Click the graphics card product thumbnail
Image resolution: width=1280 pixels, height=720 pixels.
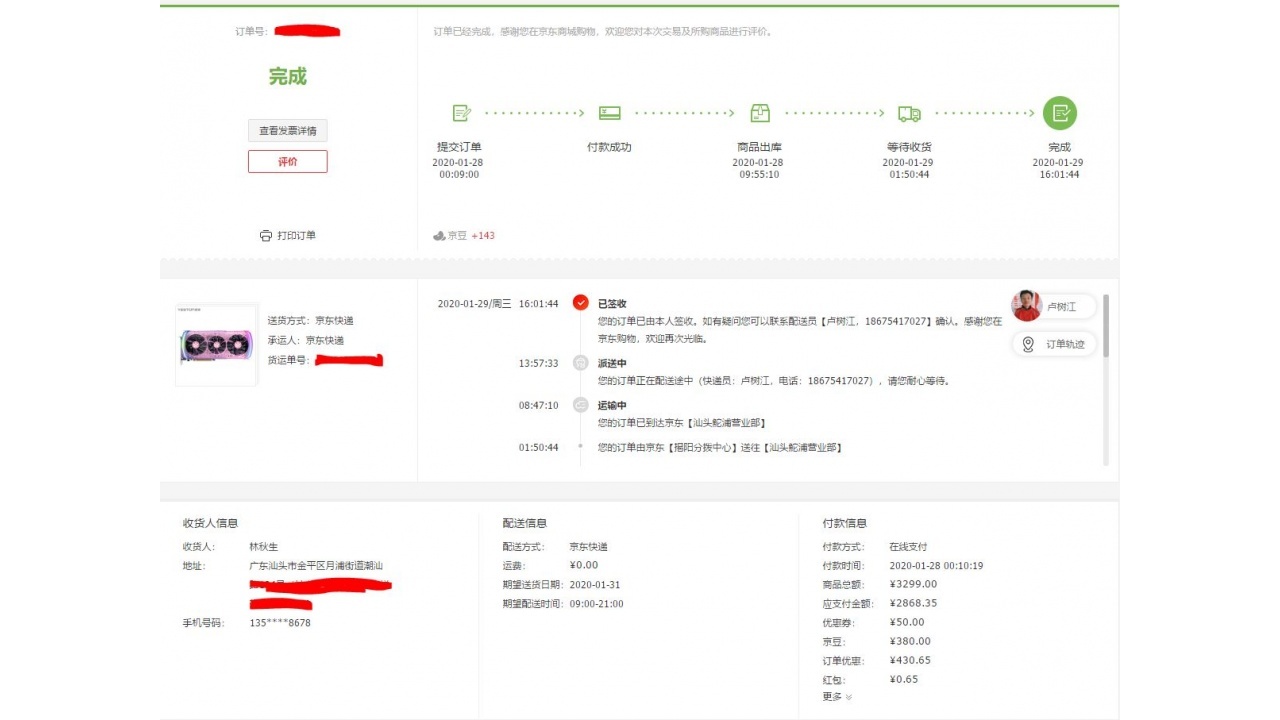tap(217, 345)
